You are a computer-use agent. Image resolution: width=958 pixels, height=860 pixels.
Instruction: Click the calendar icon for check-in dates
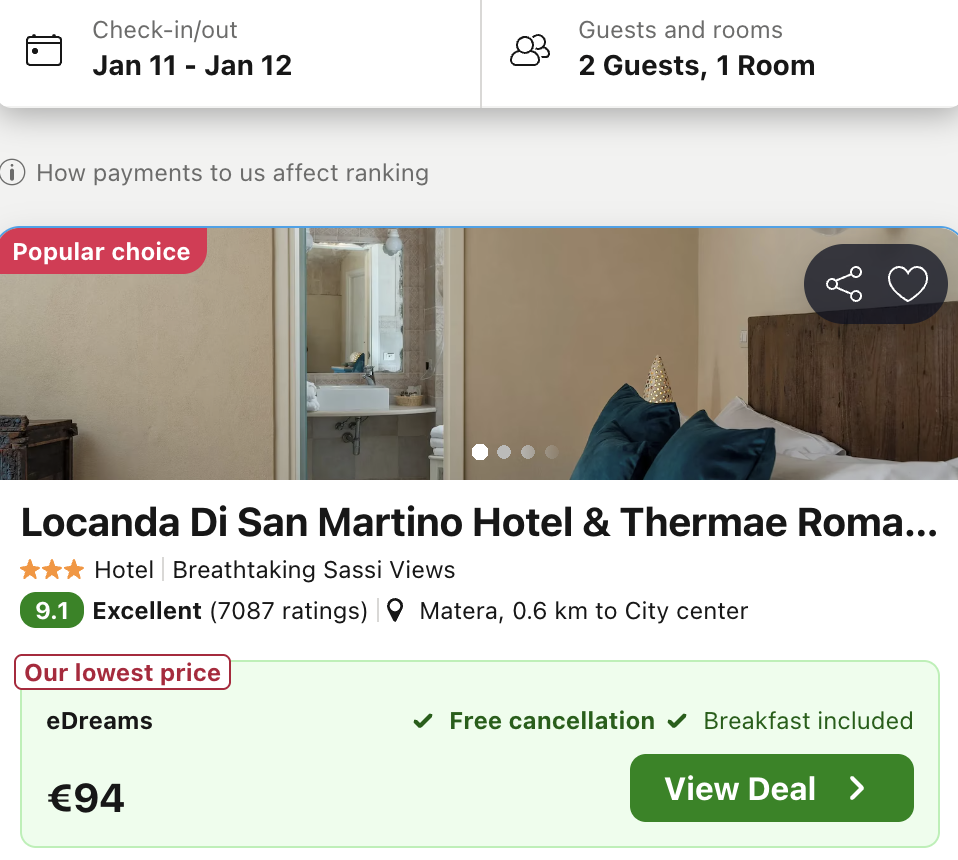[x=43, y=48]
